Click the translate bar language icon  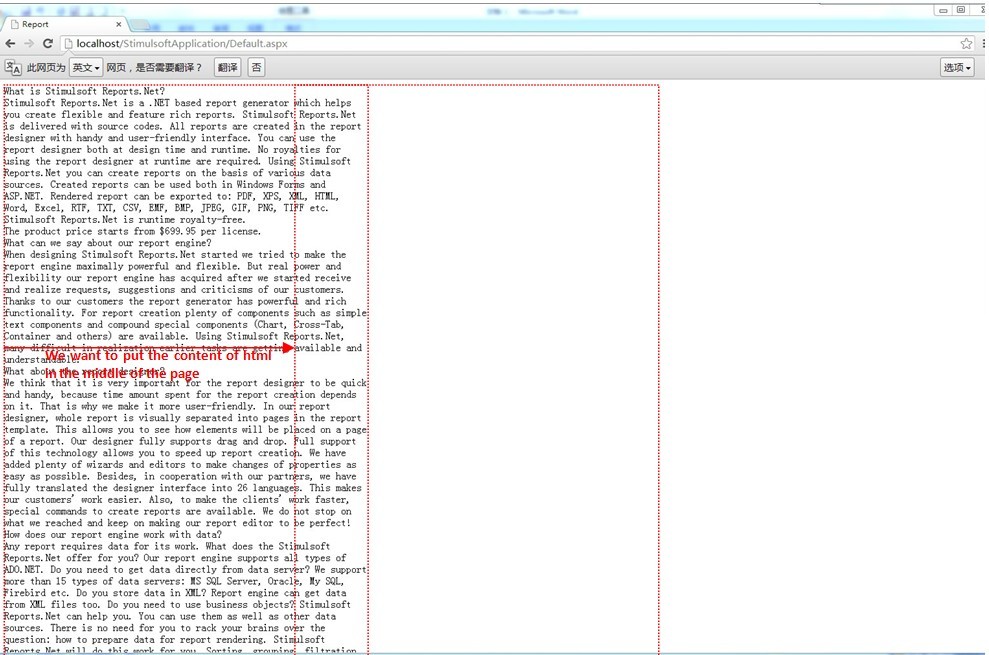(x=13, y=68)
